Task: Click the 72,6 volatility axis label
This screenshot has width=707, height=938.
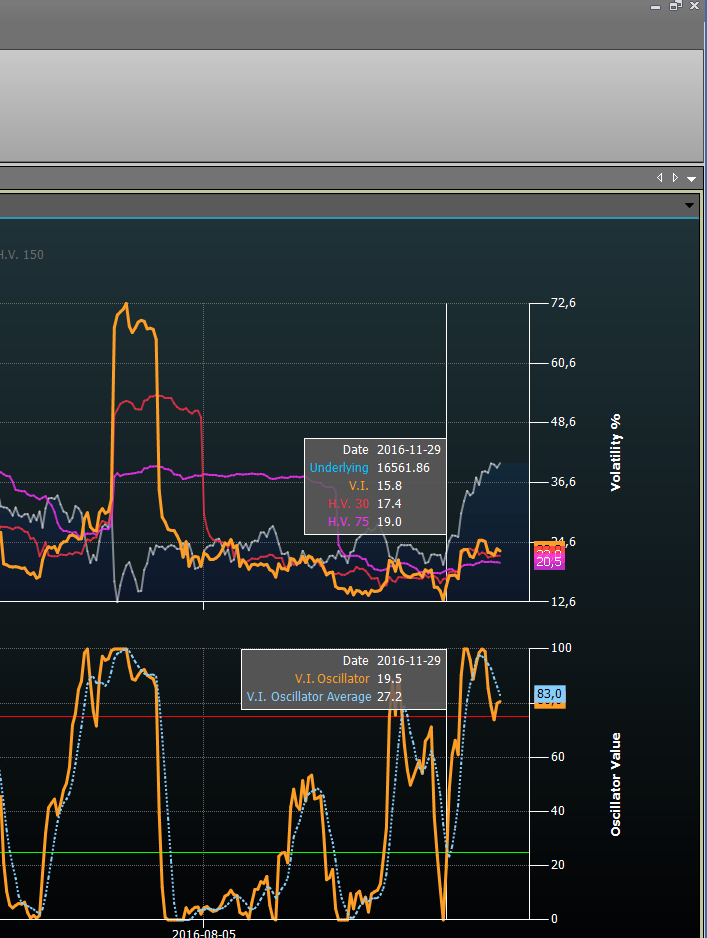Action: pyautogui.click(x=563, y=303)
